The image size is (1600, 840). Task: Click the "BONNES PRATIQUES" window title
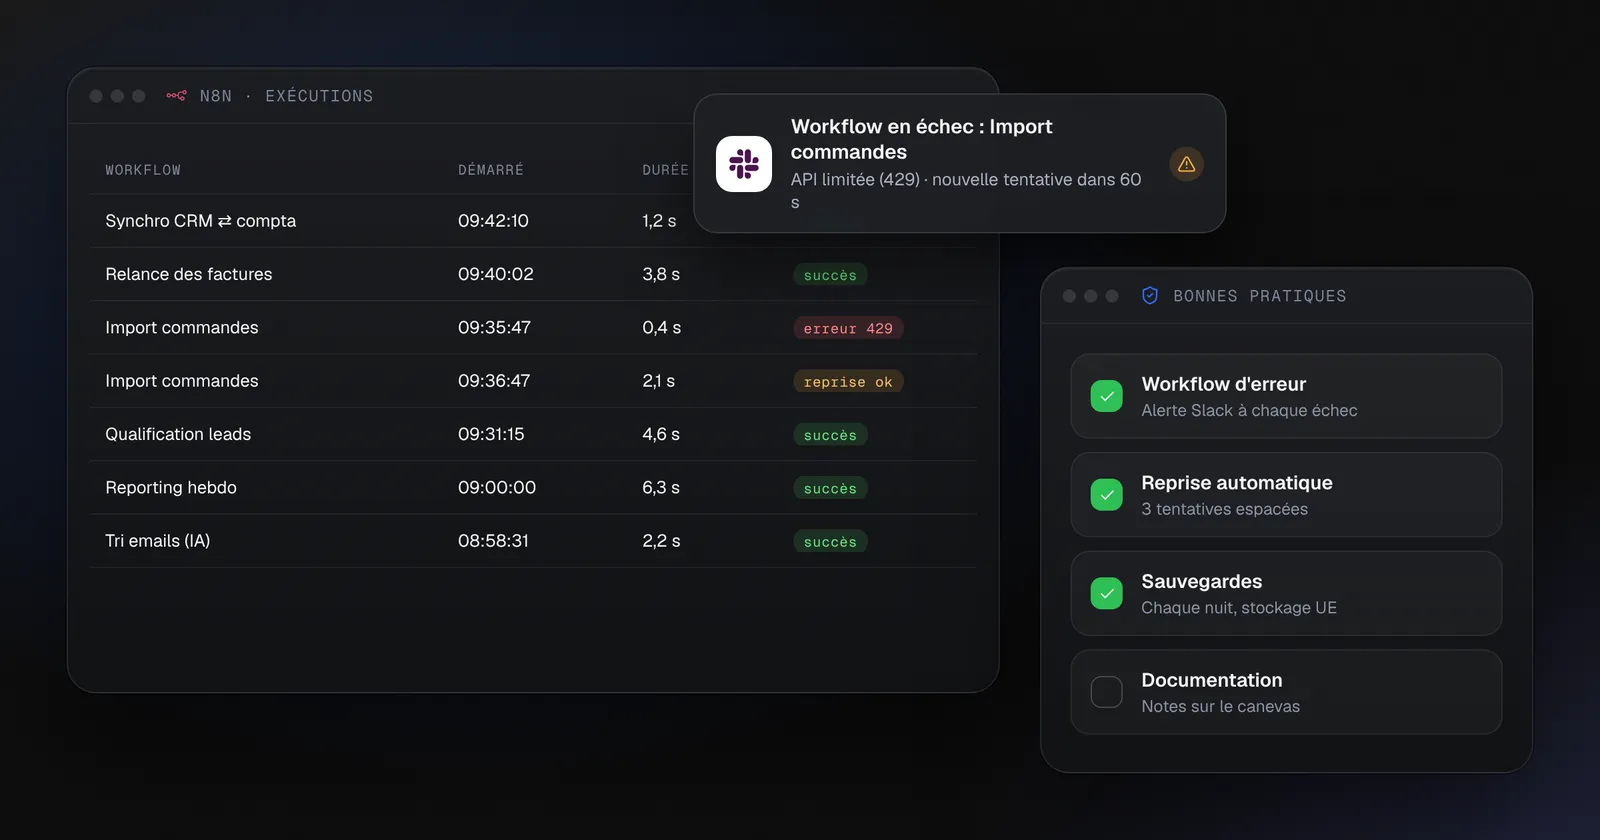coord(1259,296)
